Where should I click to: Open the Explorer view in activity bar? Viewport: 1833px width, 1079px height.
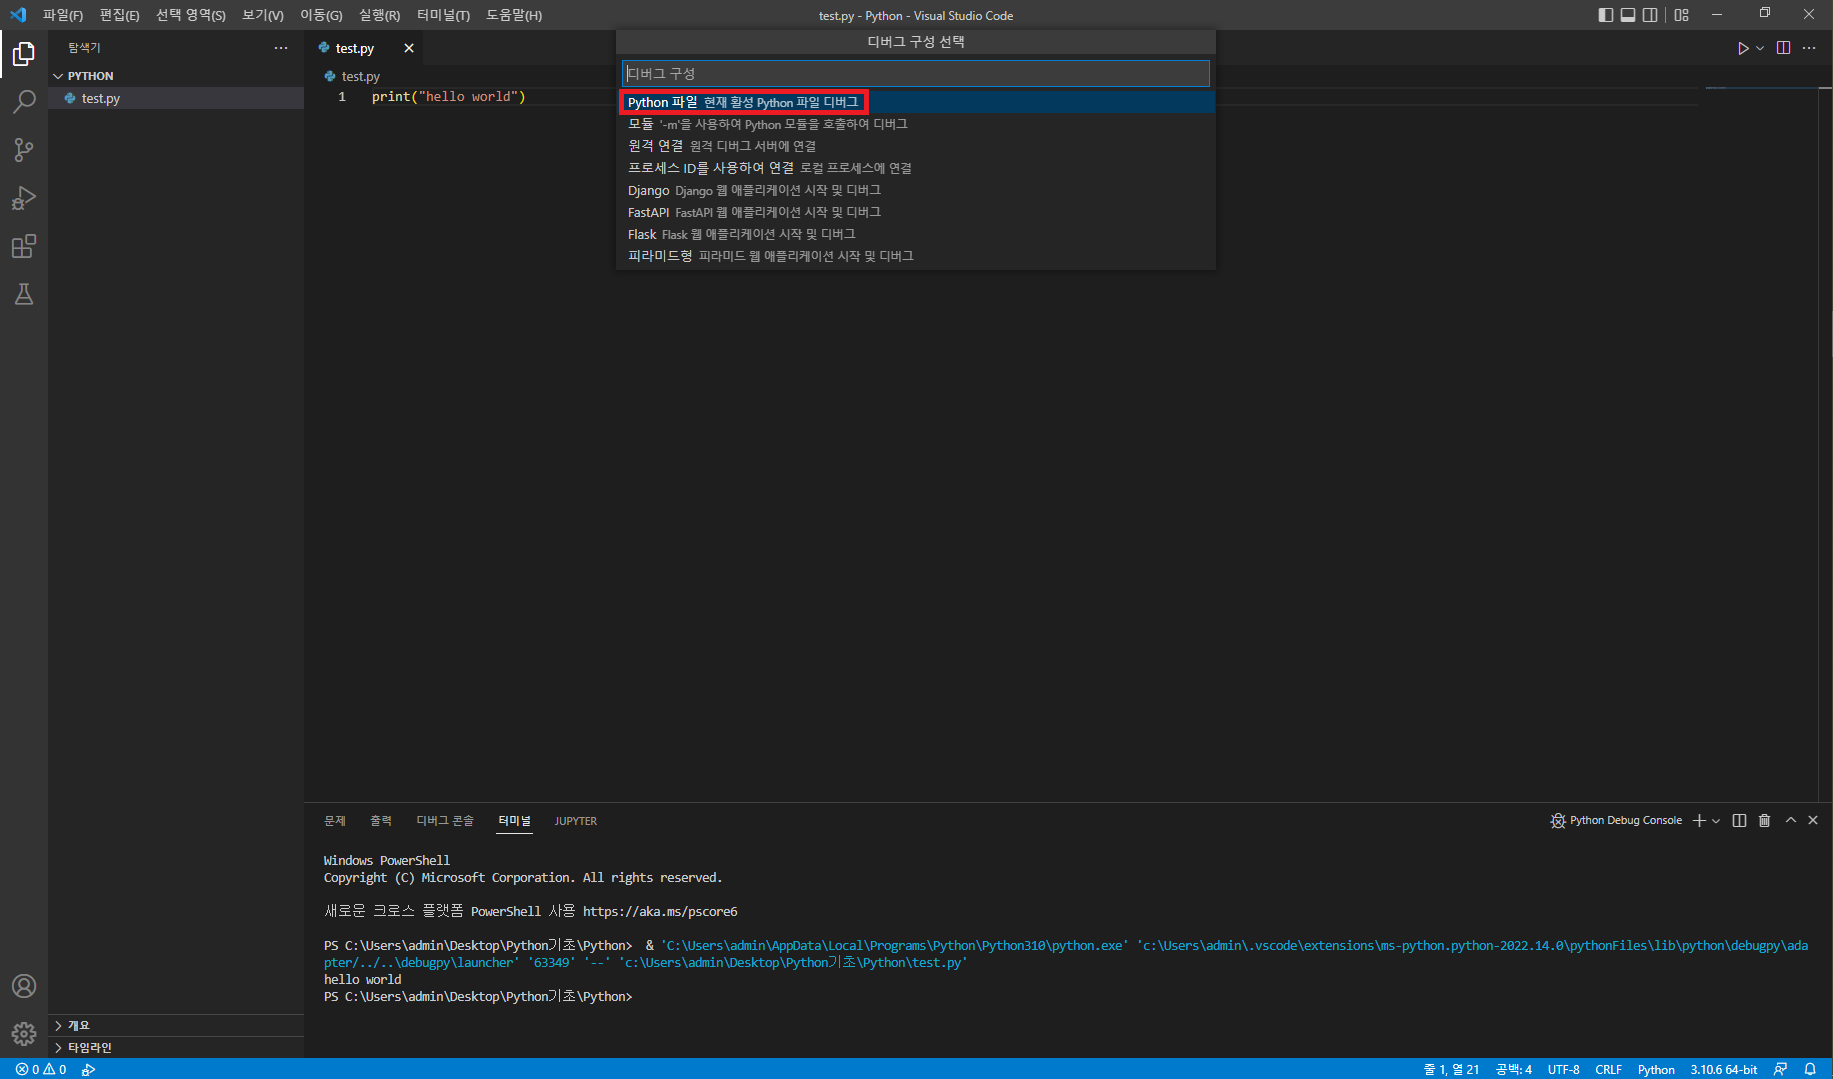pyautogui.click(x=24, y=54)
